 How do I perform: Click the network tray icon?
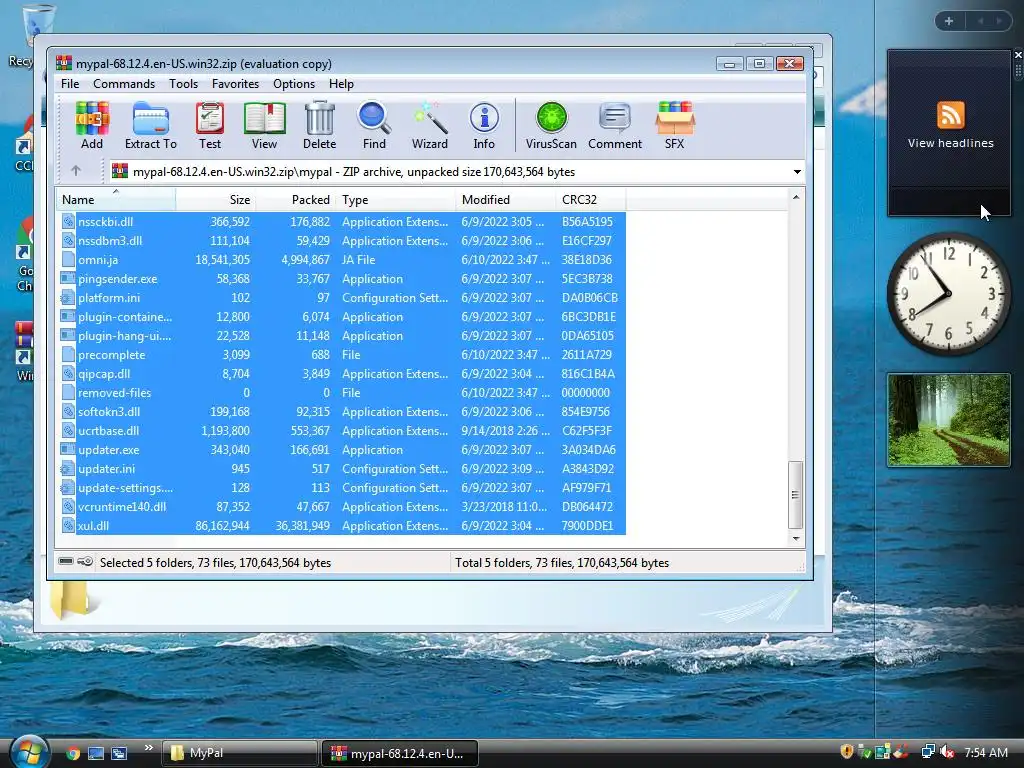coord(928,752)
